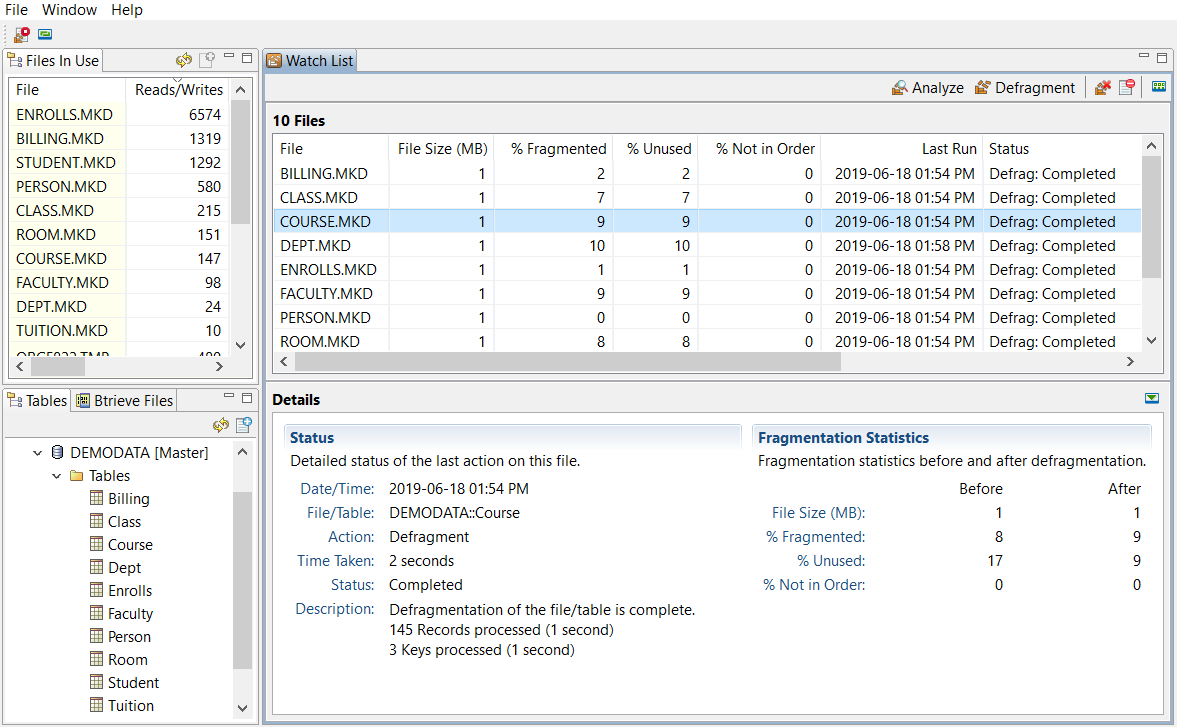The width and height of the screenshot is (1177, 727).
Task: Select the Faculty table in the tree
Action: [x=130, y=614]
